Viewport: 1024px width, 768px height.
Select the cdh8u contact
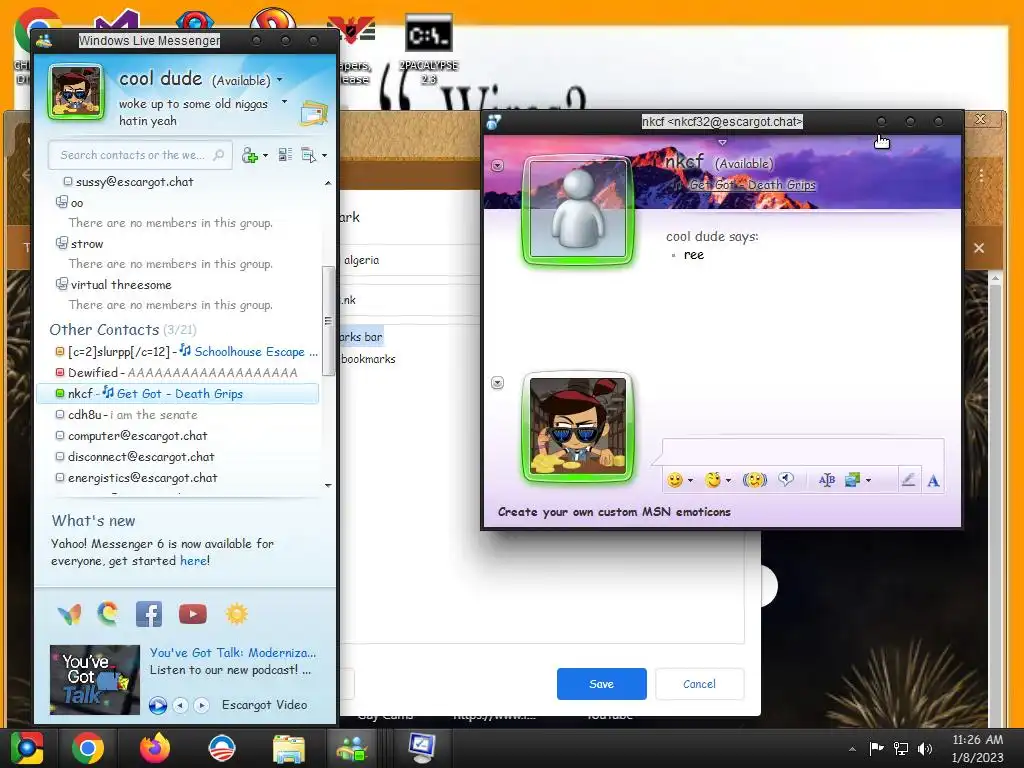(x=126, y=415)
